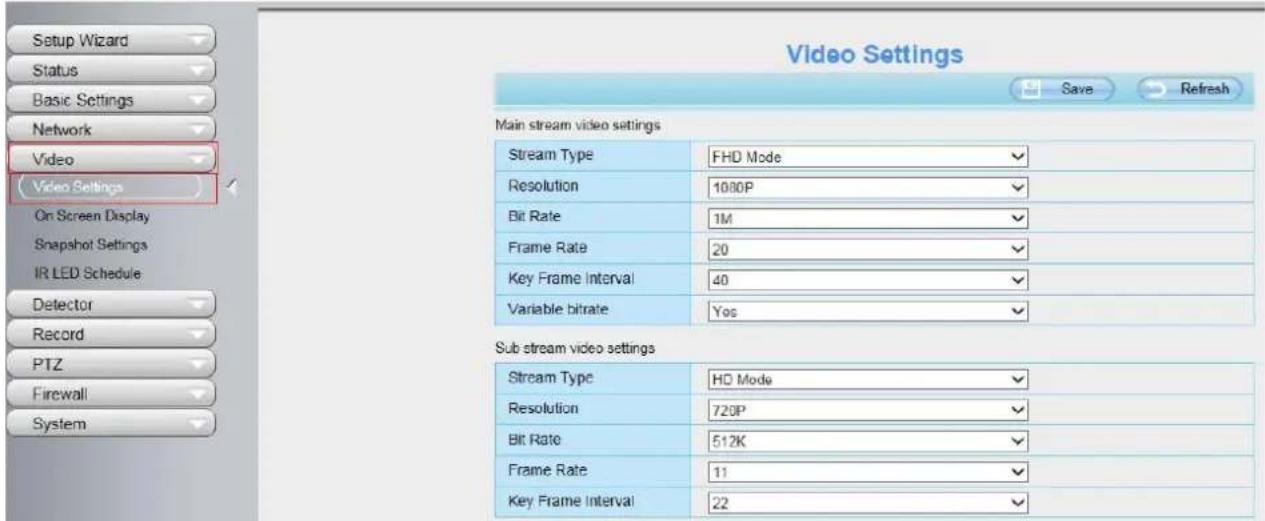Open sub stream Bit Rate dropdown showing 512K

tap(868, 439)
